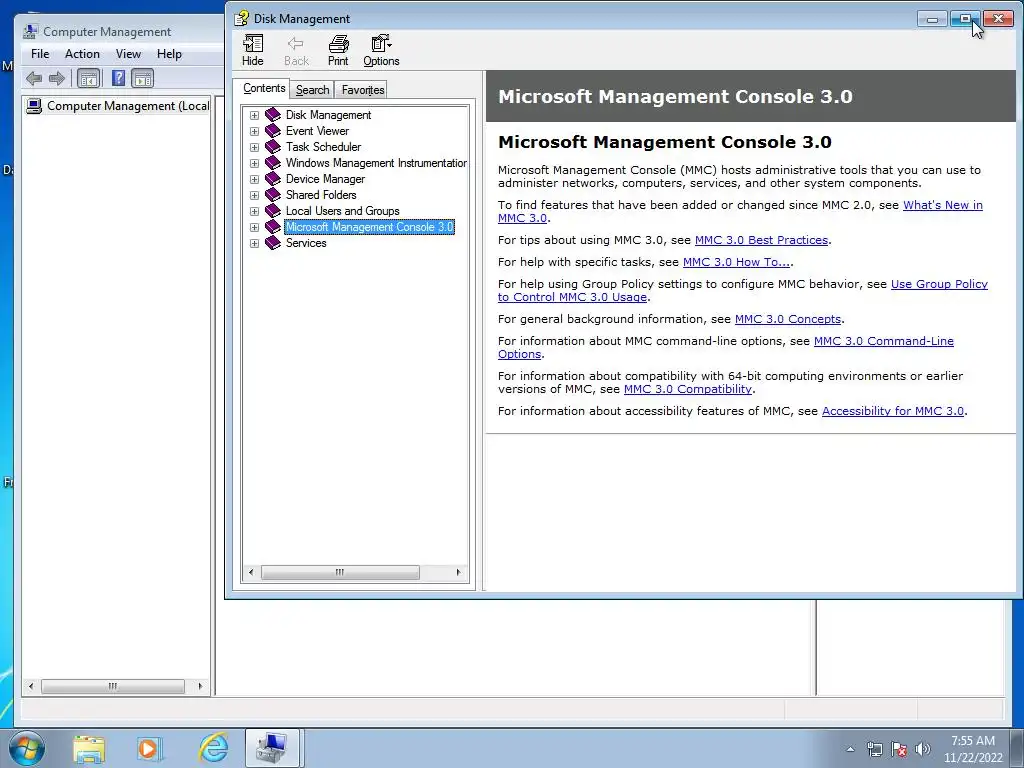This screenshot has height=768, width=1024.
Task: Click the Shared Folders book icon
Action: (x=273, y=195)
